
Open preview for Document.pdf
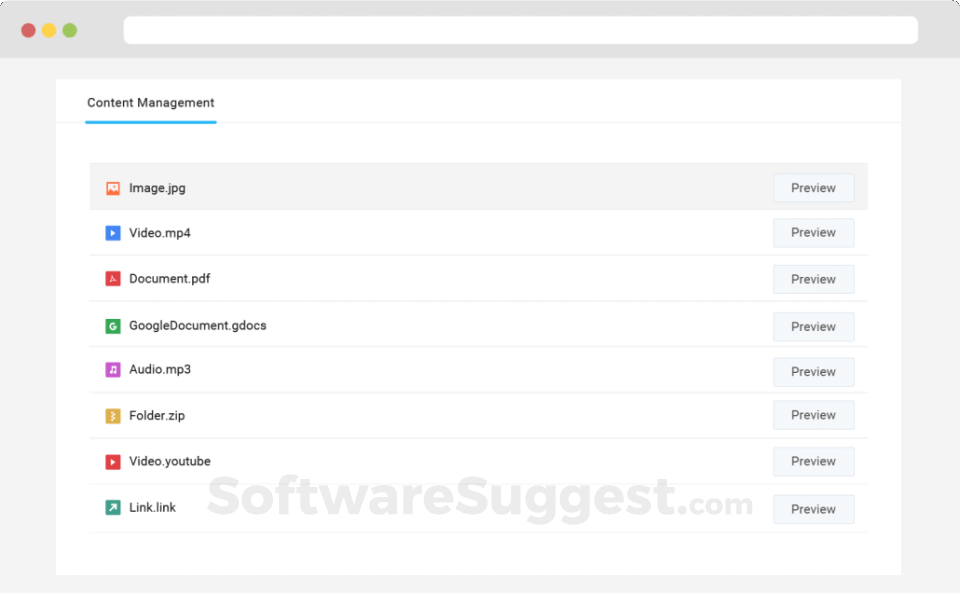(x=813, y=279)
